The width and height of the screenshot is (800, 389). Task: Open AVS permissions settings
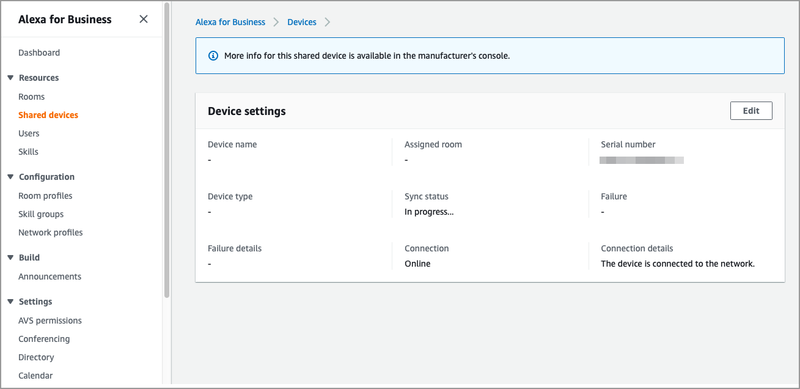[50, 321]
